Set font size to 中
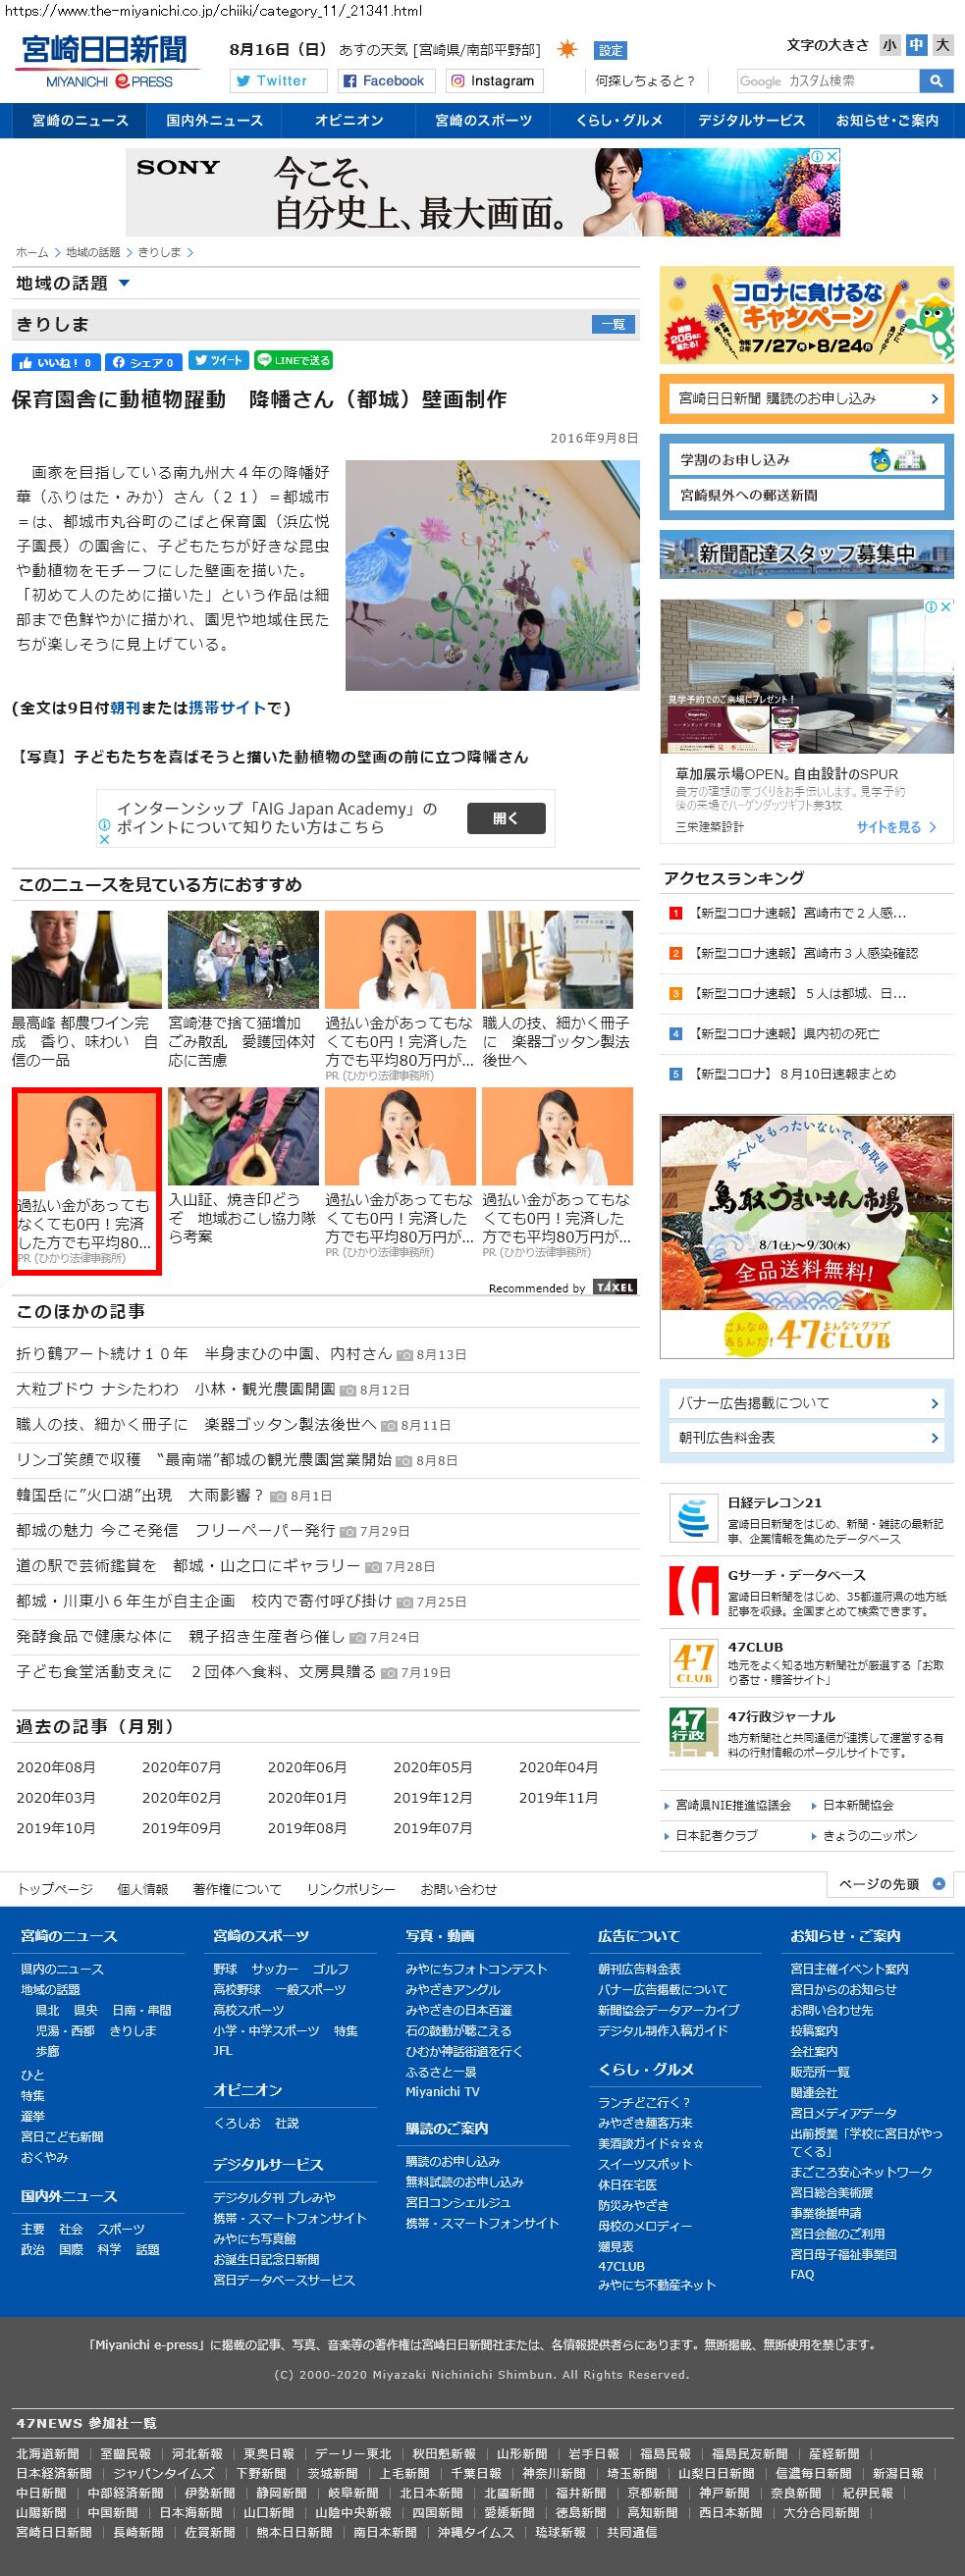Screen dimensions: 965x2576 point(916,45)
